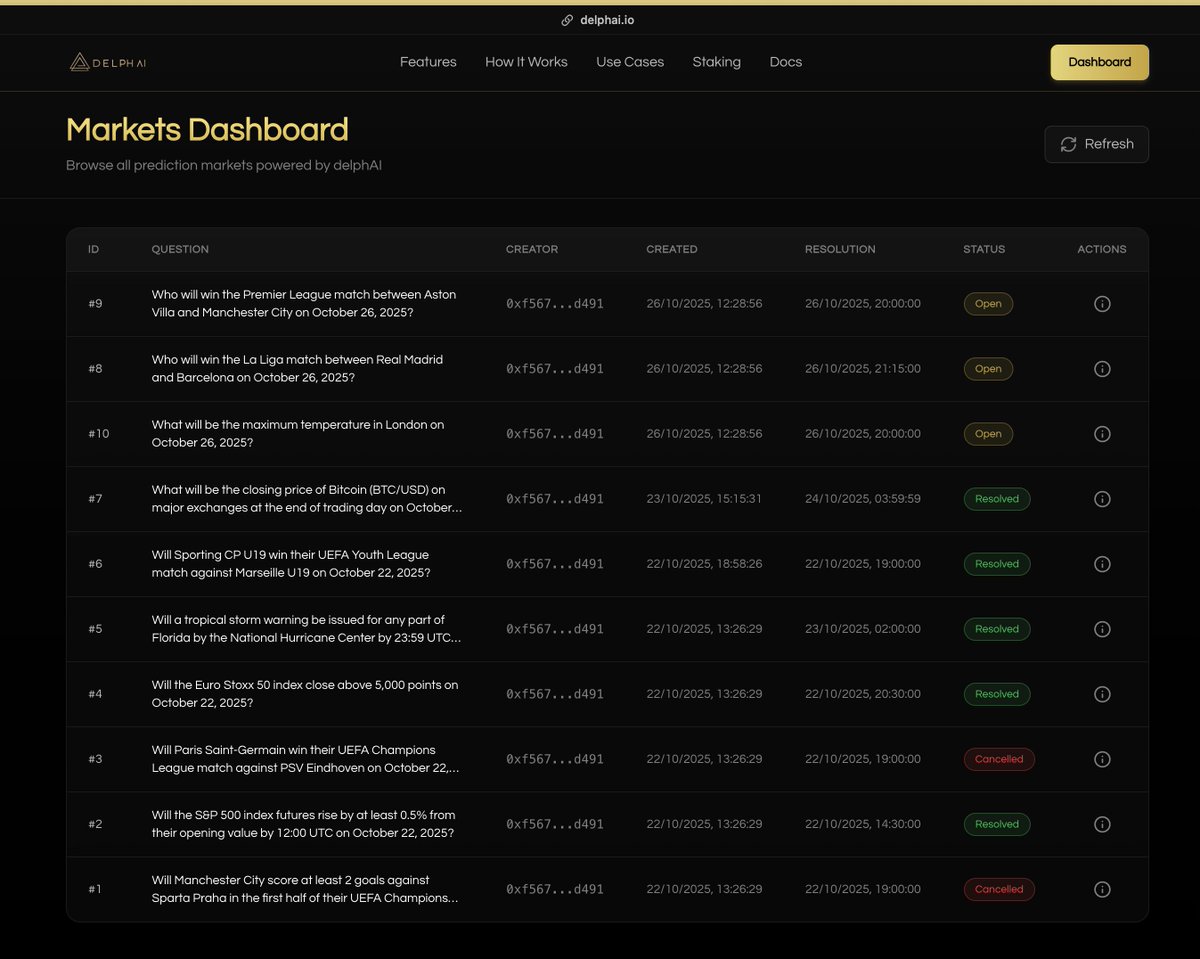Screen dimensions: 1200x959
Task: Open details via info icon for market #3
Action: coord(1102,759)
